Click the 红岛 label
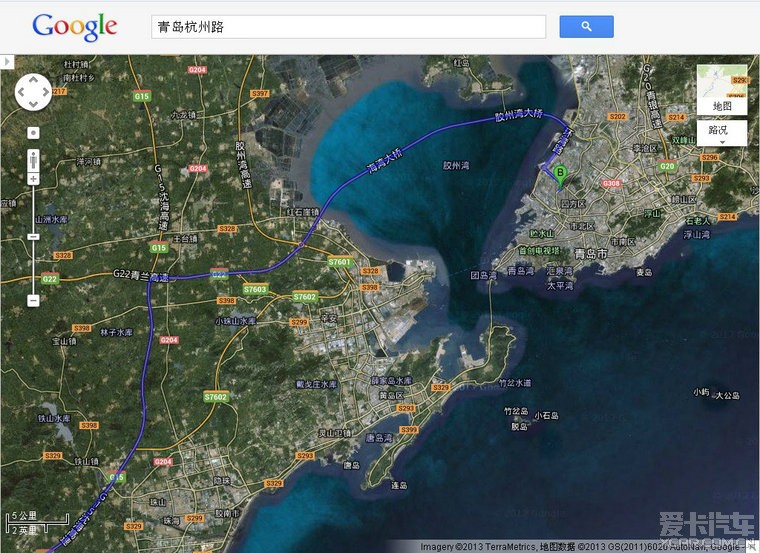 click(461, 63)
